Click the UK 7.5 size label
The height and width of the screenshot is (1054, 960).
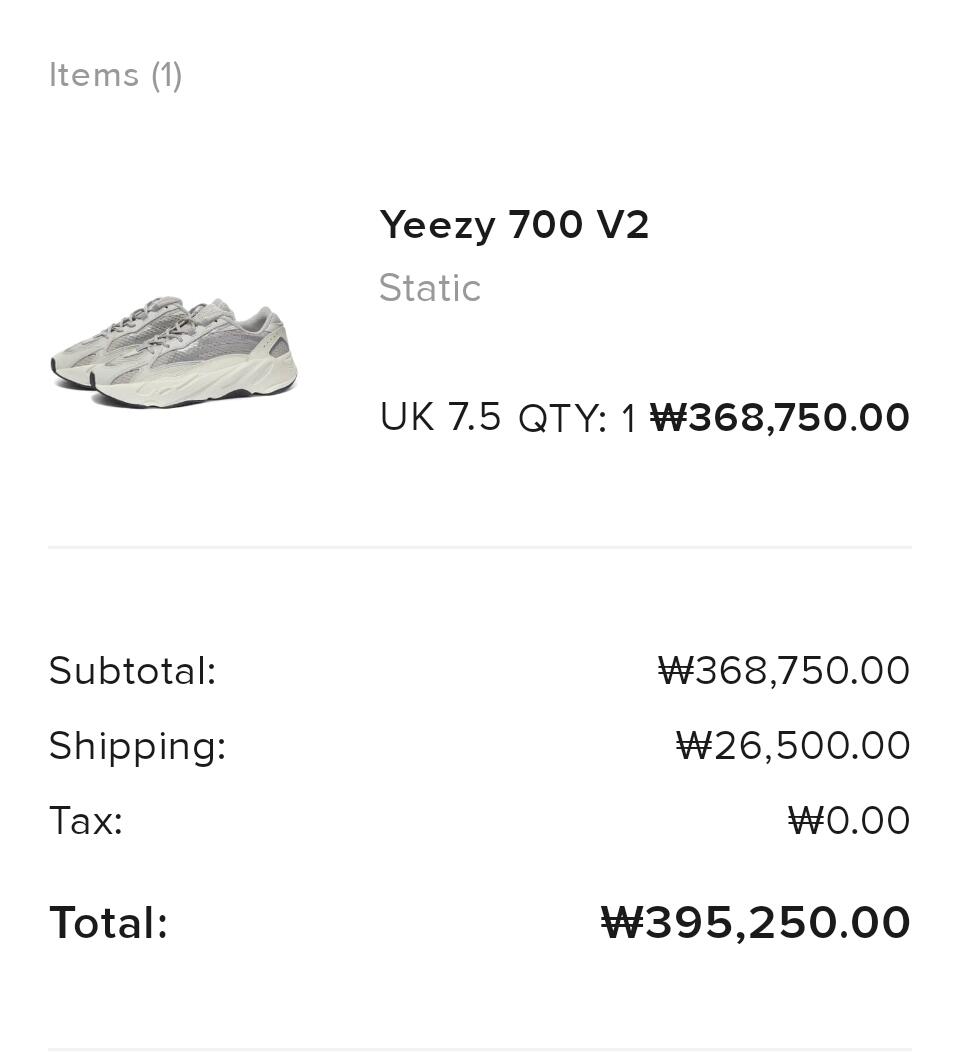440,418
